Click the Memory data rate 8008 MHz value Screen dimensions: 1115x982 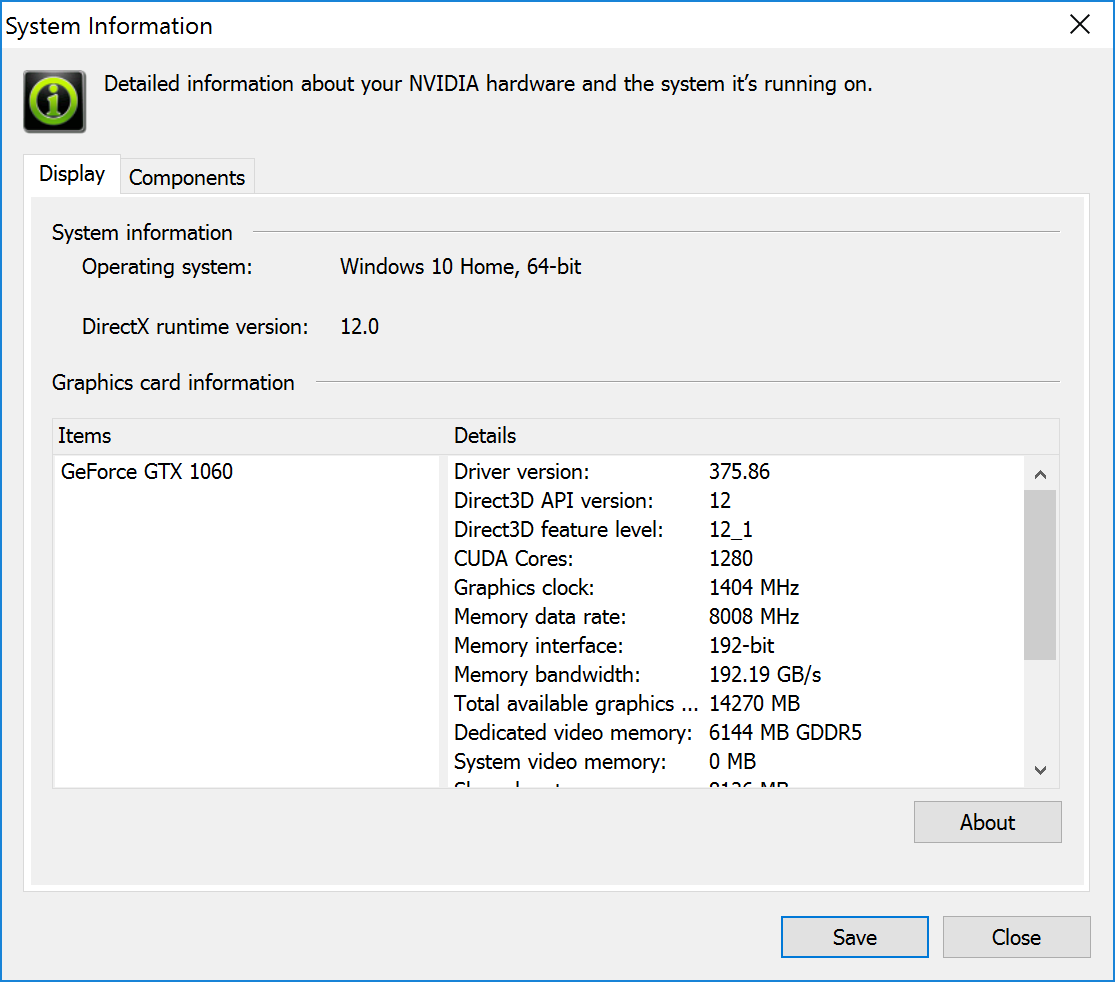tap(754, 617)
